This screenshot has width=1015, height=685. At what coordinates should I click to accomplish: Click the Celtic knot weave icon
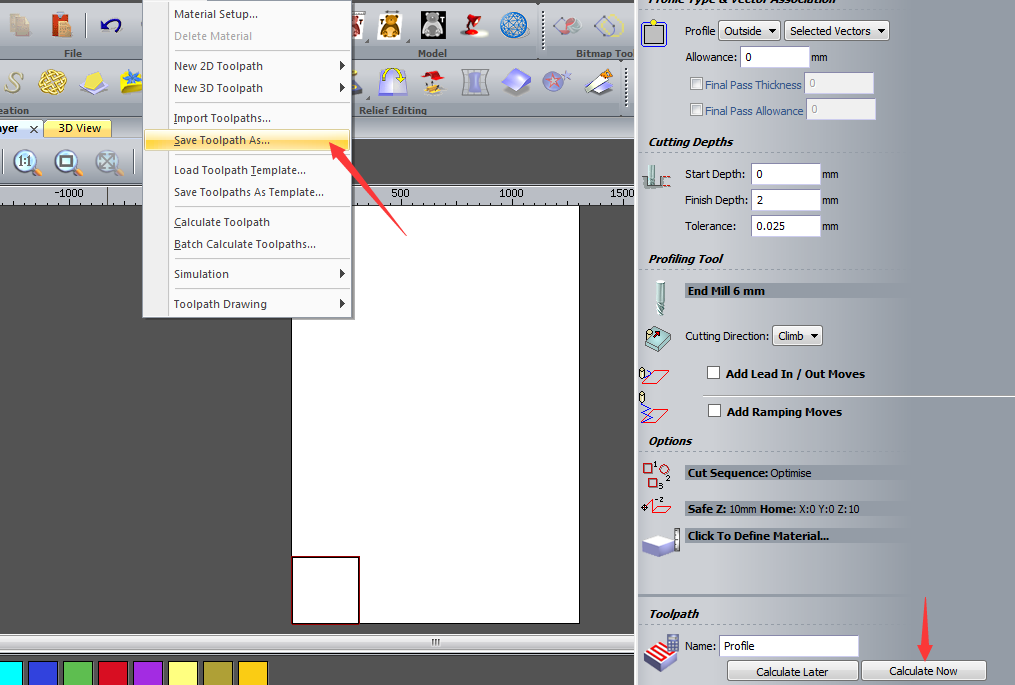(x=51, y=81)
